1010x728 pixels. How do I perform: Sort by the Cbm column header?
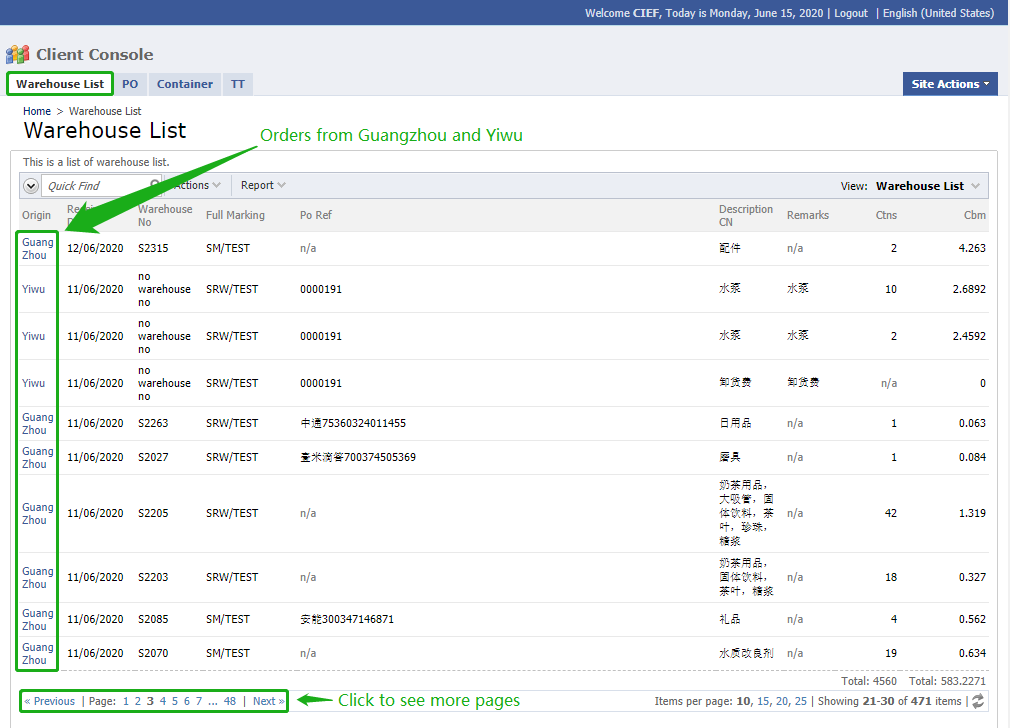click(x=974, y=215)
